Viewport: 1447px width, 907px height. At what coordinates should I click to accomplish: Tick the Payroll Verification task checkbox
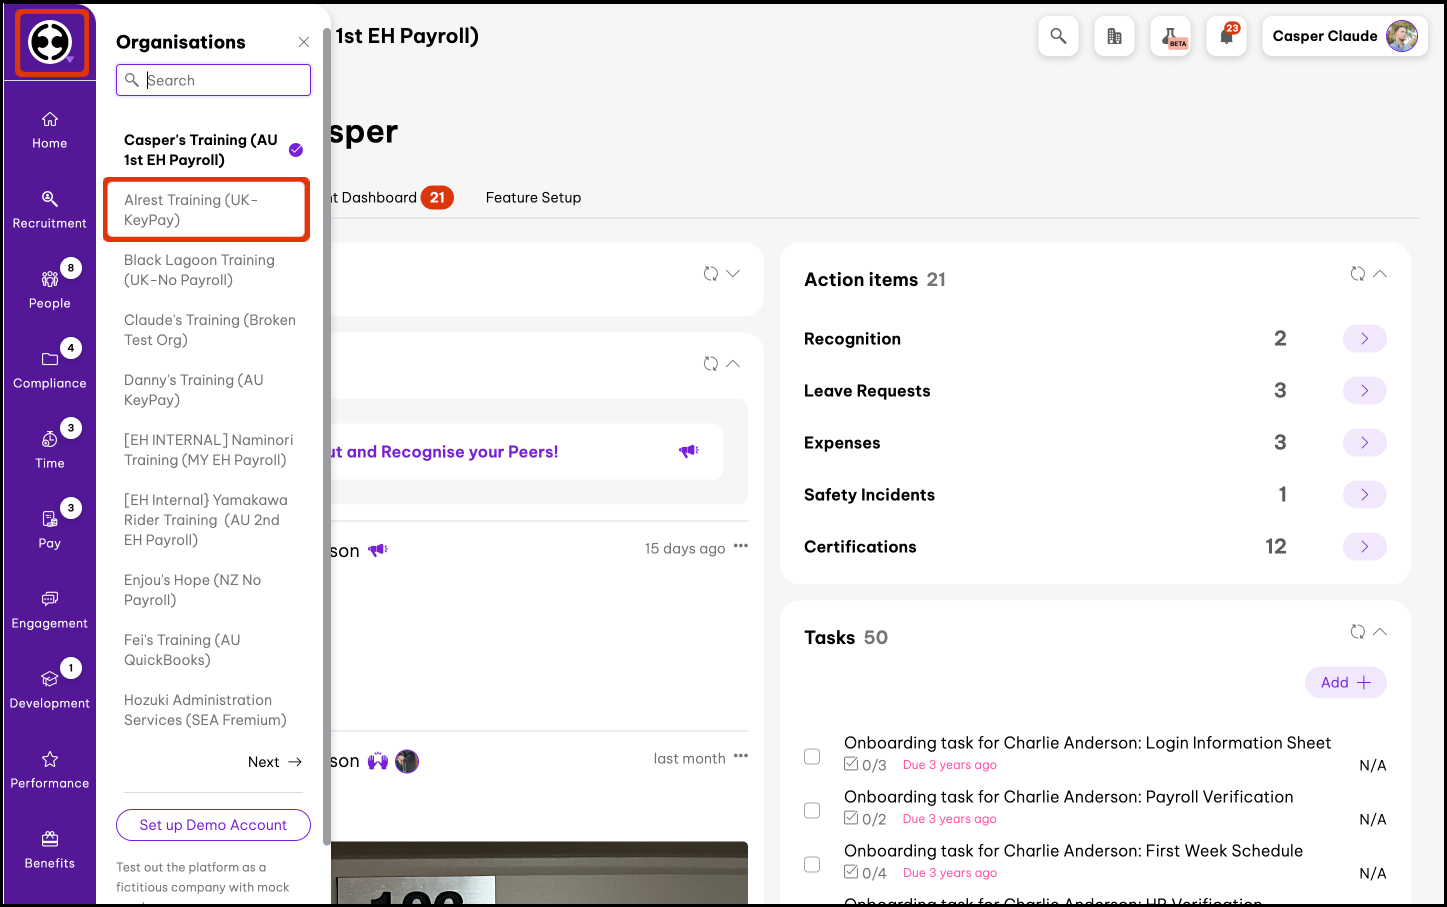[812, 811]
